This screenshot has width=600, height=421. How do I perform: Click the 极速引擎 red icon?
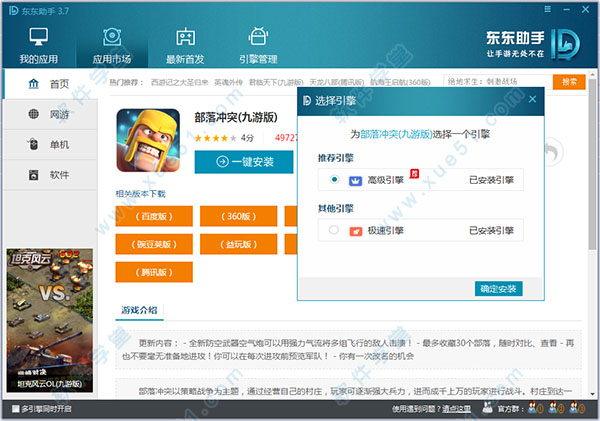point(355,231)
